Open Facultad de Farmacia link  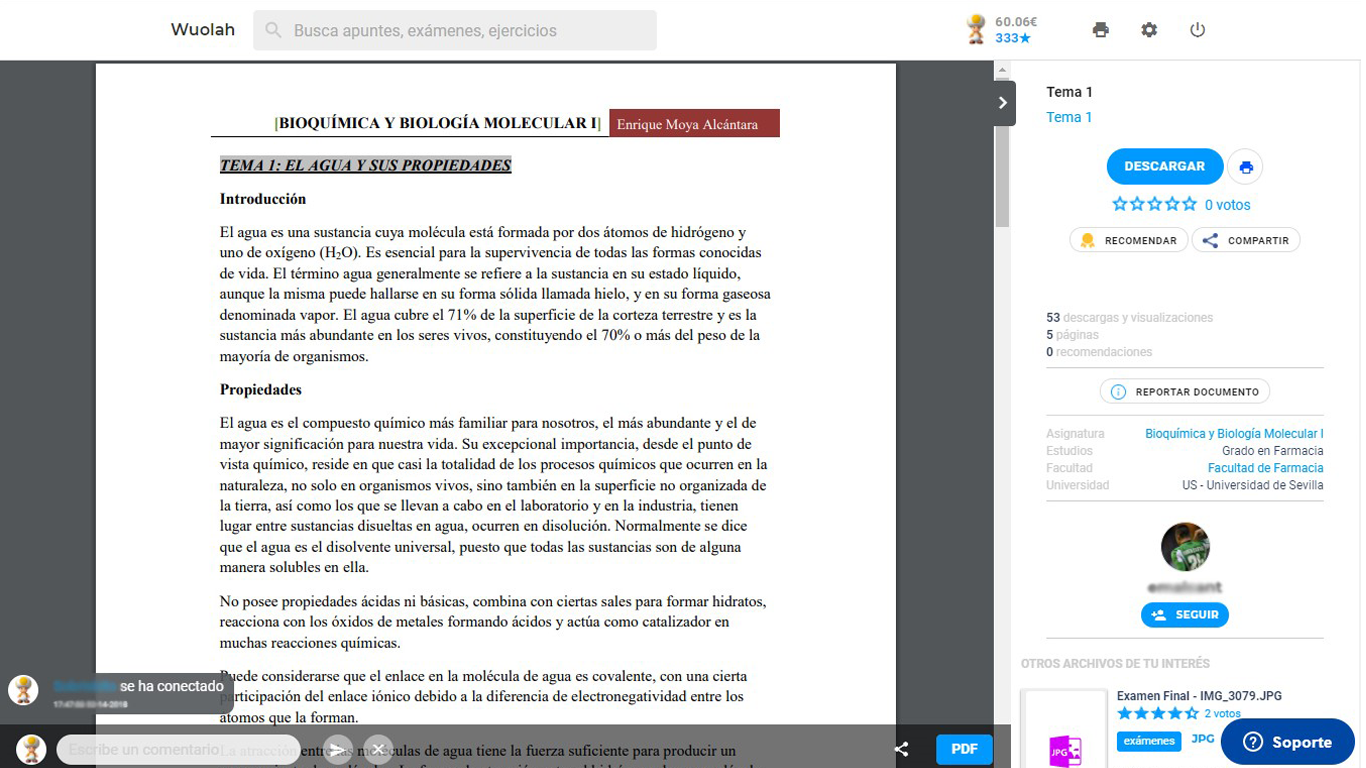coord(1265,468)
